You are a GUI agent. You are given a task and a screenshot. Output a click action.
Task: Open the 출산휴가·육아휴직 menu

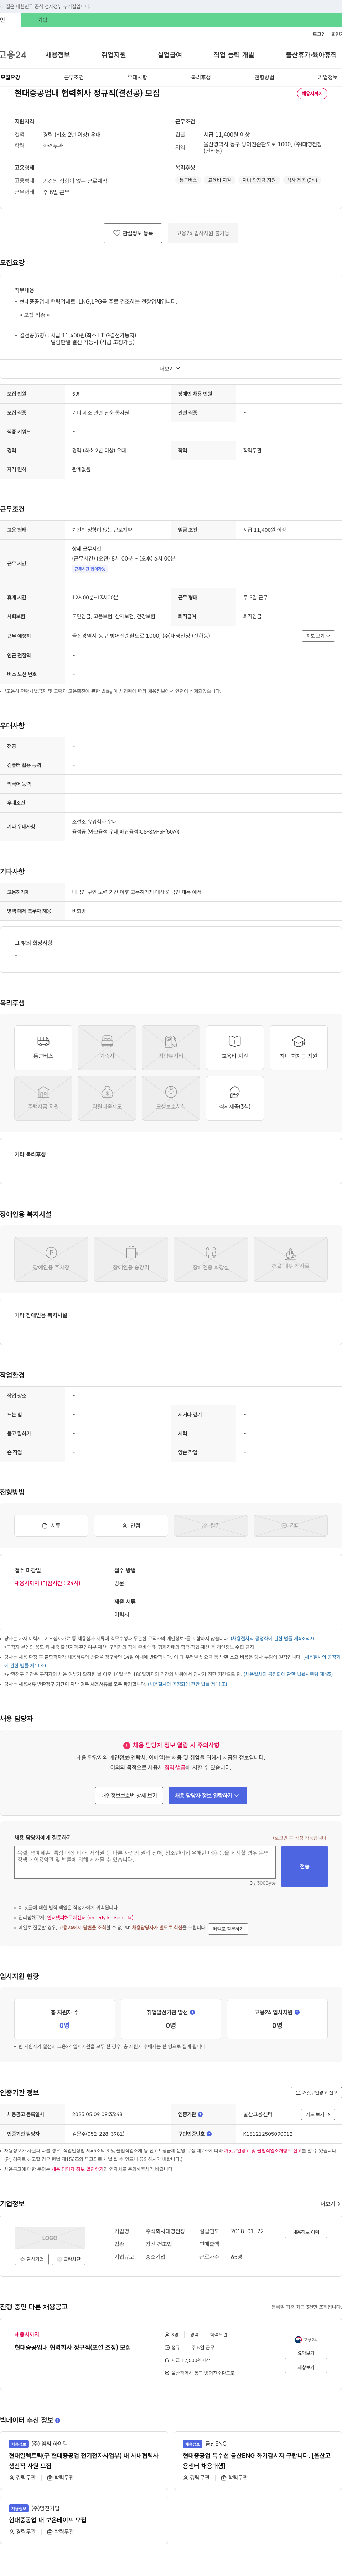click(311, 55)
